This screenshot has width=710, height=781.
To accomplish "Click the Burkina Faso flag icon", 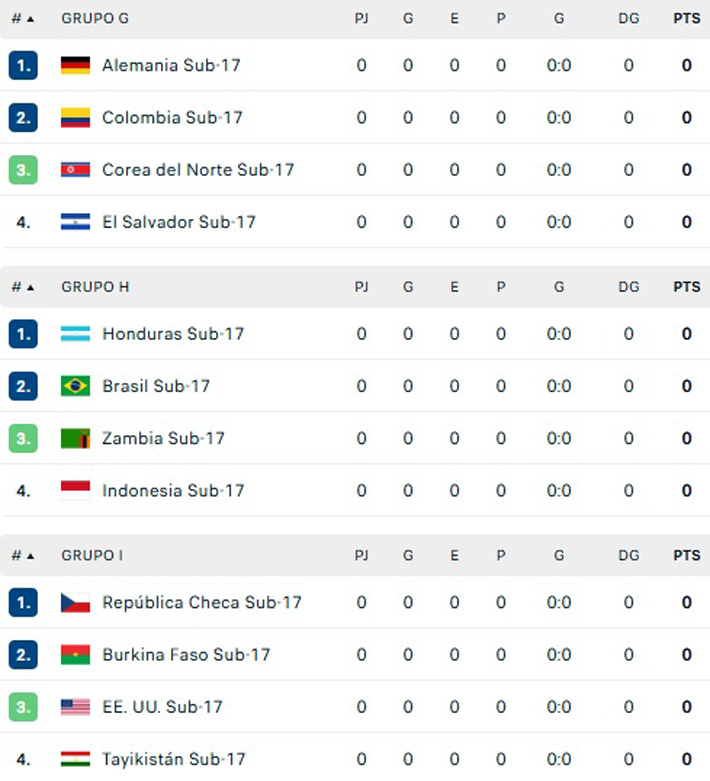I will pyautogui.click(x=75, y=655).
